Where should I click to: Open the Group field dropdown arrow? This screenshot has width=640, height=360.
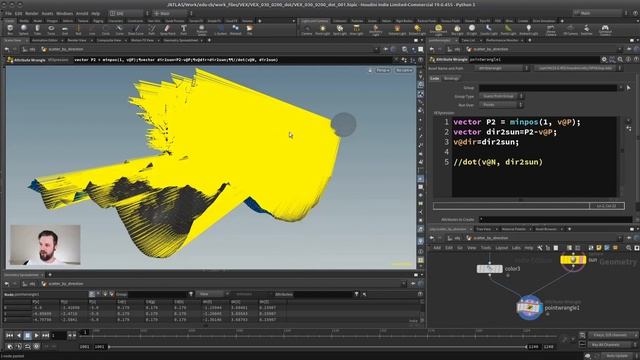pos(621,88)
